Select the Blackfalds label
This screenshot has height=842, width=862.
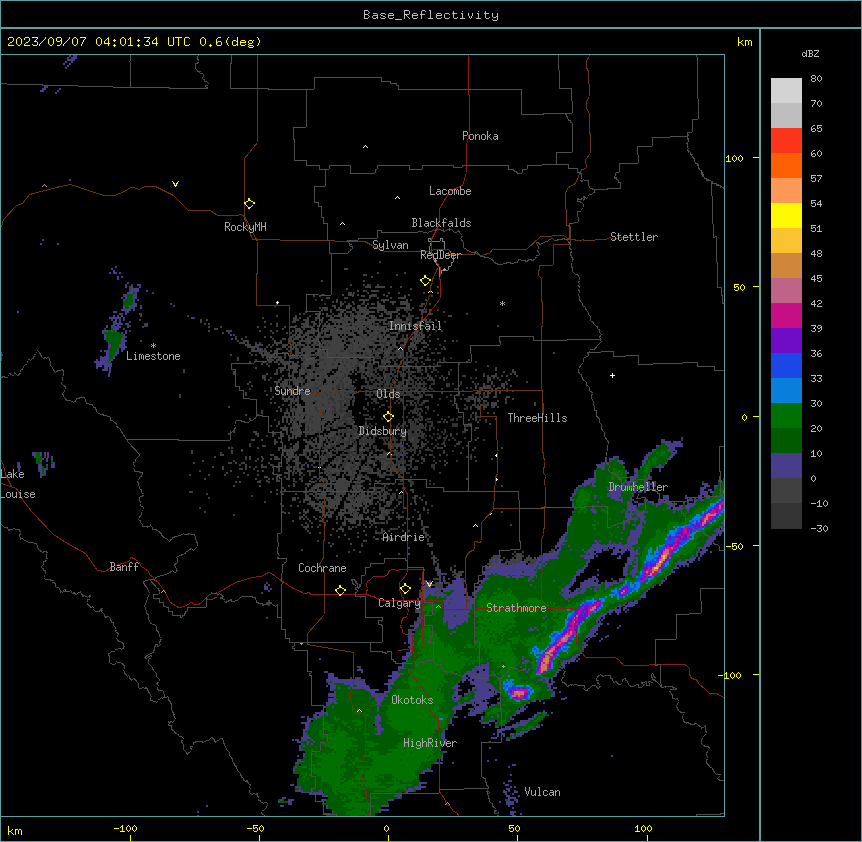pos(441,223)
